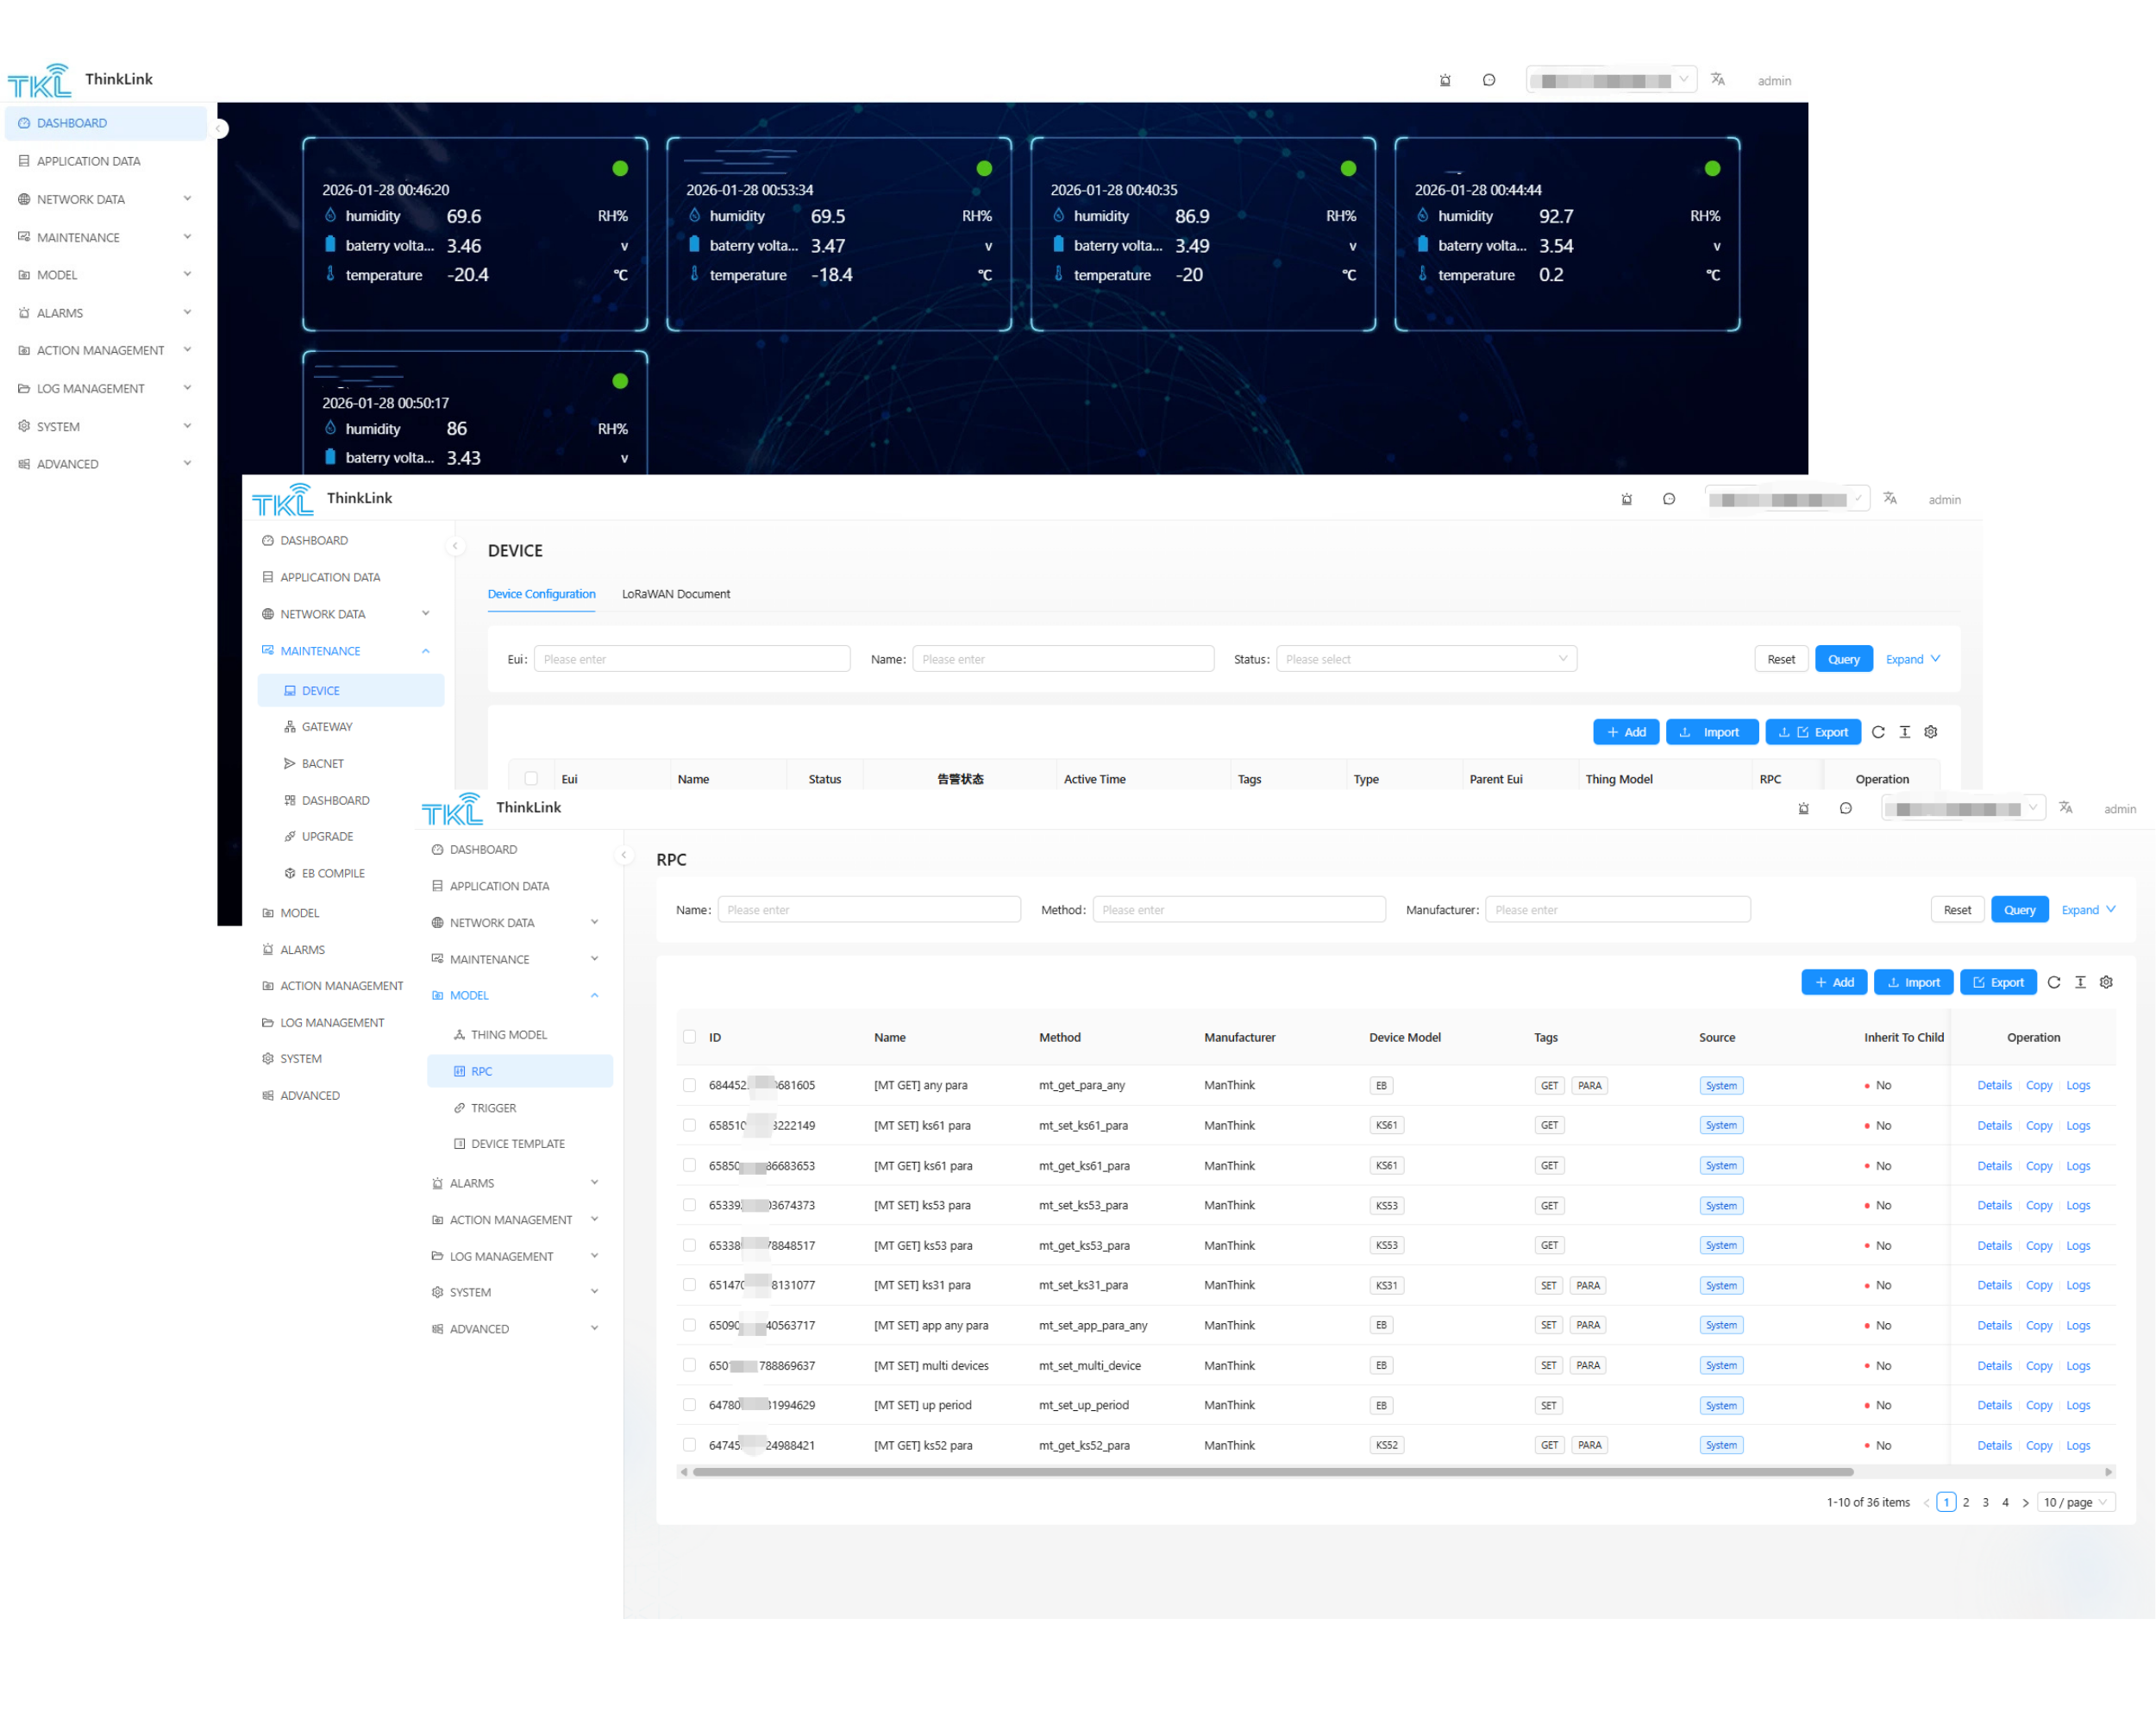This screenshot has height=1725, width=2156.
Task: Open THING MODEL in the Model submenu
Action: (508, 1035)
